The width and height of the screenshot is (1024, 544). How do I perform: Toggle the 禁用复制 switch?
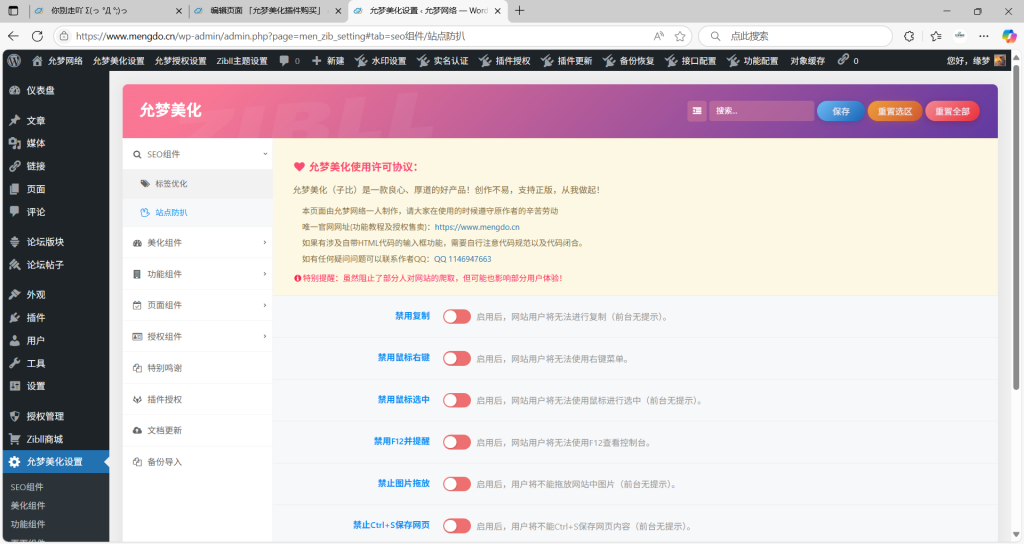pos(456,317)
